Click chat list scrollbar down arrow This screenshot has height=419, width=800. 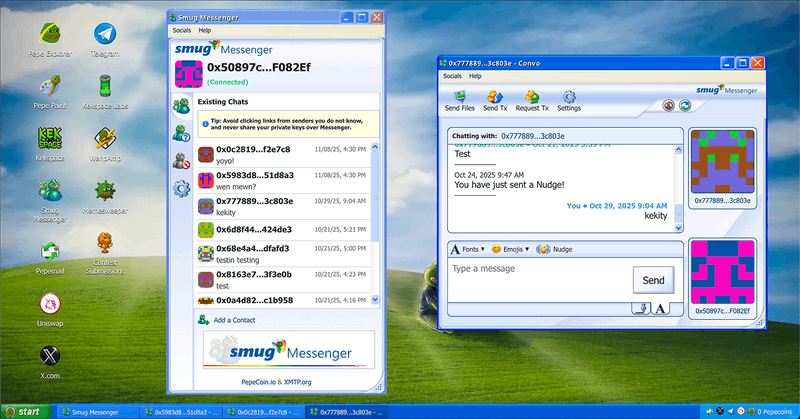coord(375,300)
